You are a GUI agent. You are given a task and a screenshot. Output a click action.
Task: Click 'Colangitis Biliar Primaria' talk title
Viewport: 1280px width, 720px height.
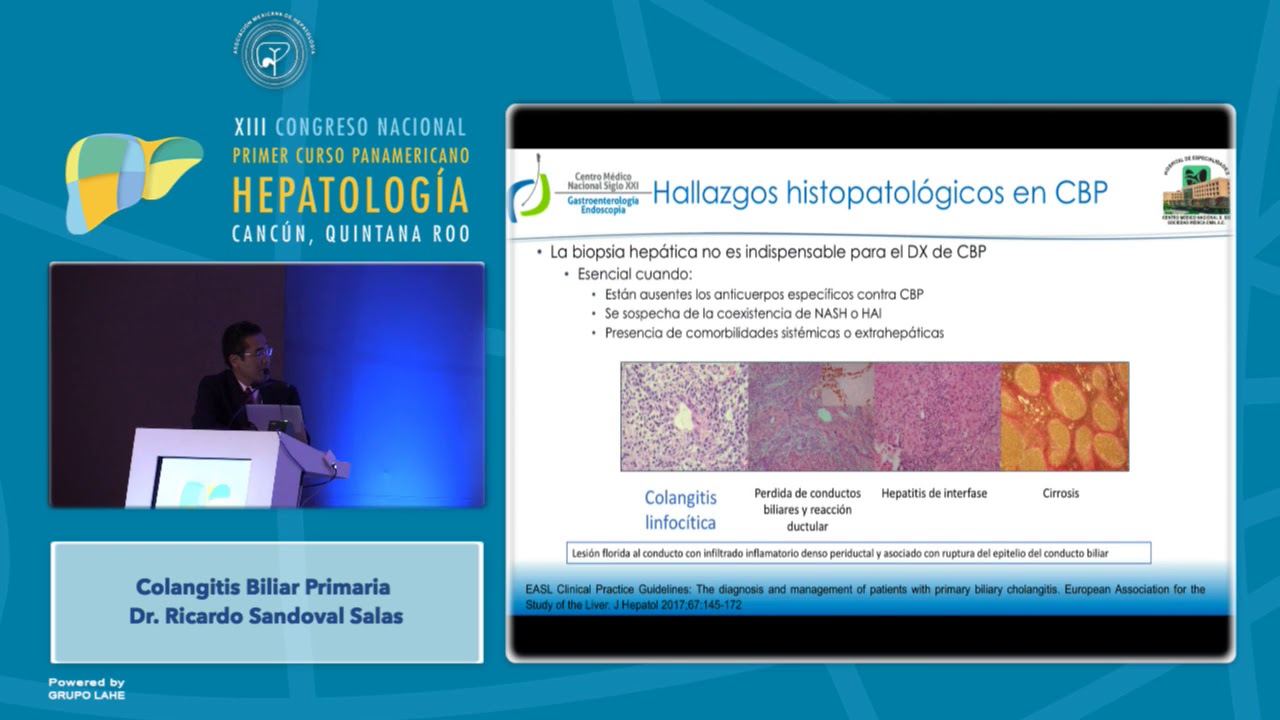pos(263,587)
